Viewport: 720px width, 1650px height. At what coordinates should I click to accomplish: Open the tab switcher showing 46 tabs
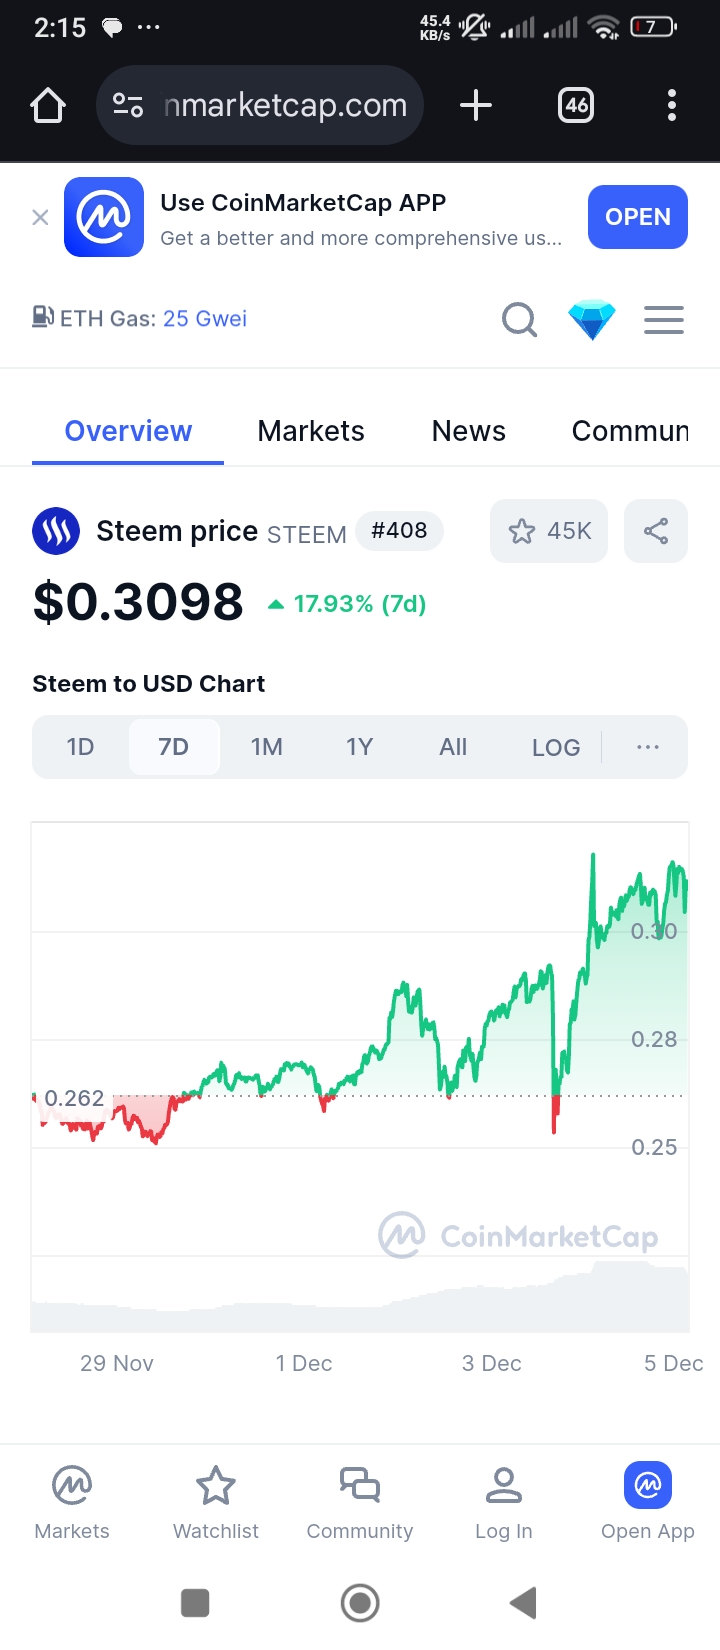click(x=576, y=105)
